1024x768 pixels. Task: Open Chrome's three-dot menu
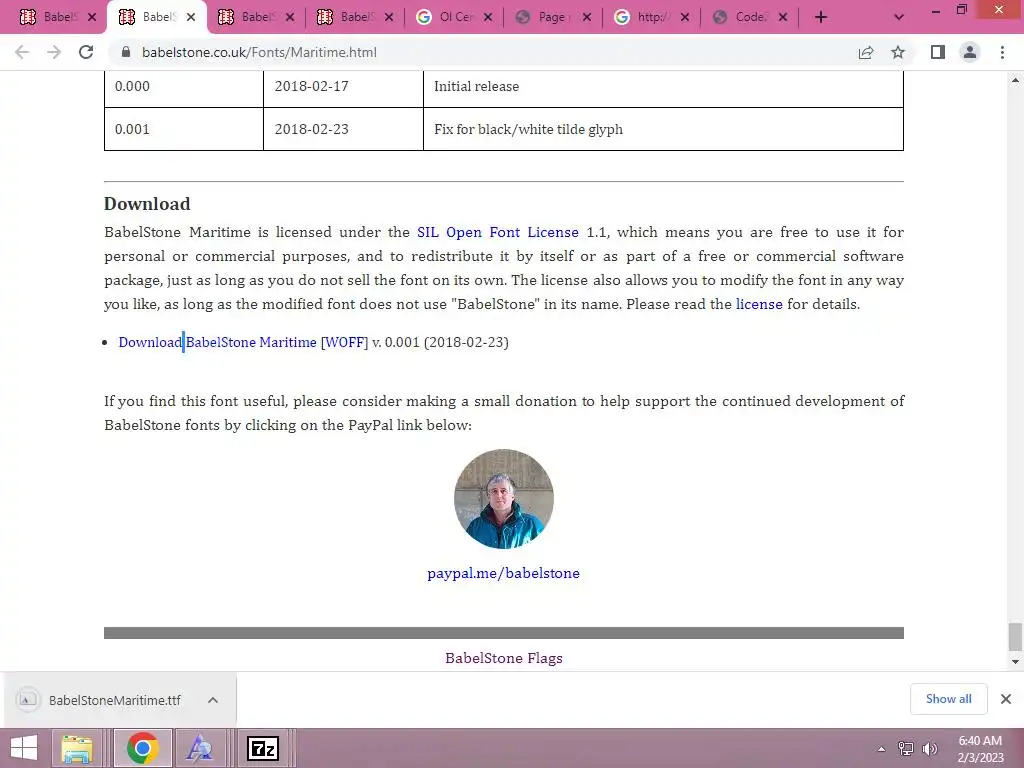(x=1002, y=52)
